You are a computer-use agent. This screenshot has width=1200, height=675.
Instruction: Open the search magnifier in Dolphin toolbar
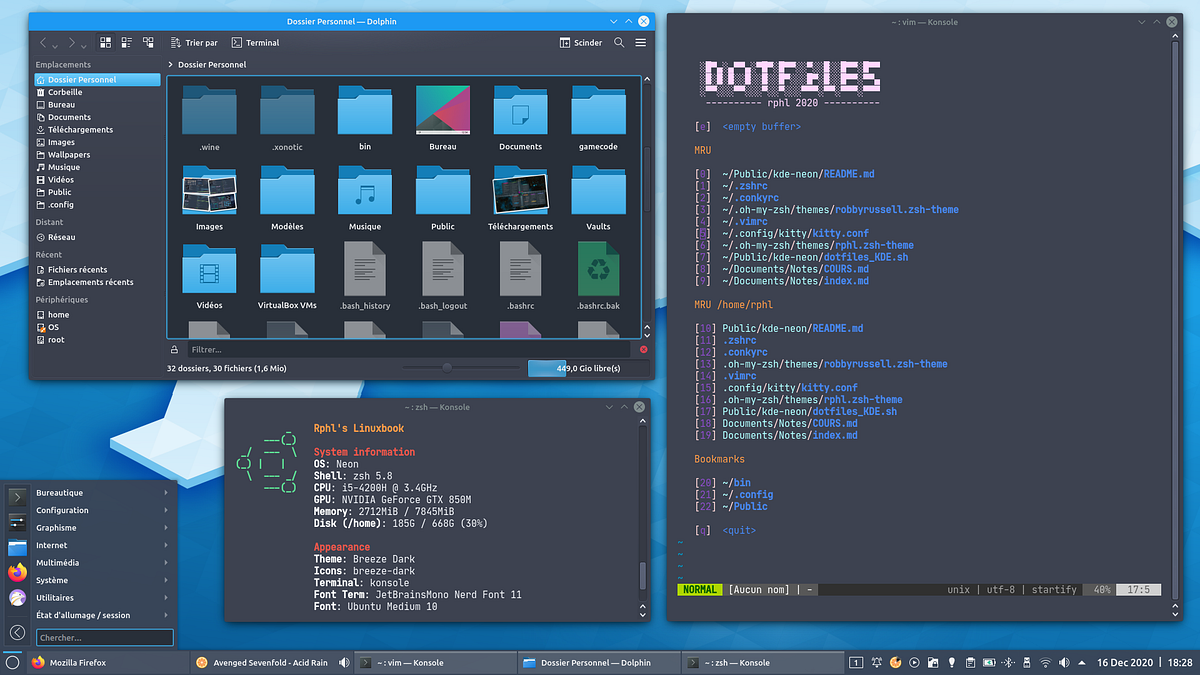pyautogui.click(x=619, y=42)
